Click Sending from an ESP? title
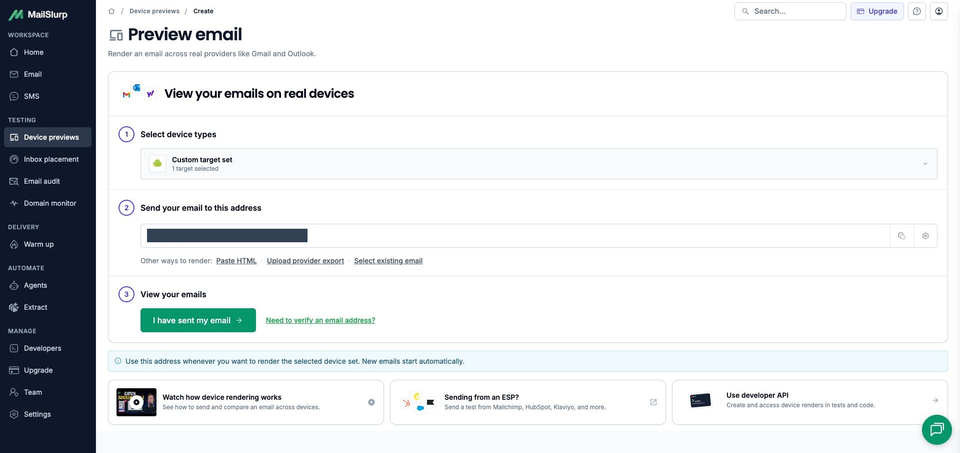The image size is (960, 453). pos(482,397)
